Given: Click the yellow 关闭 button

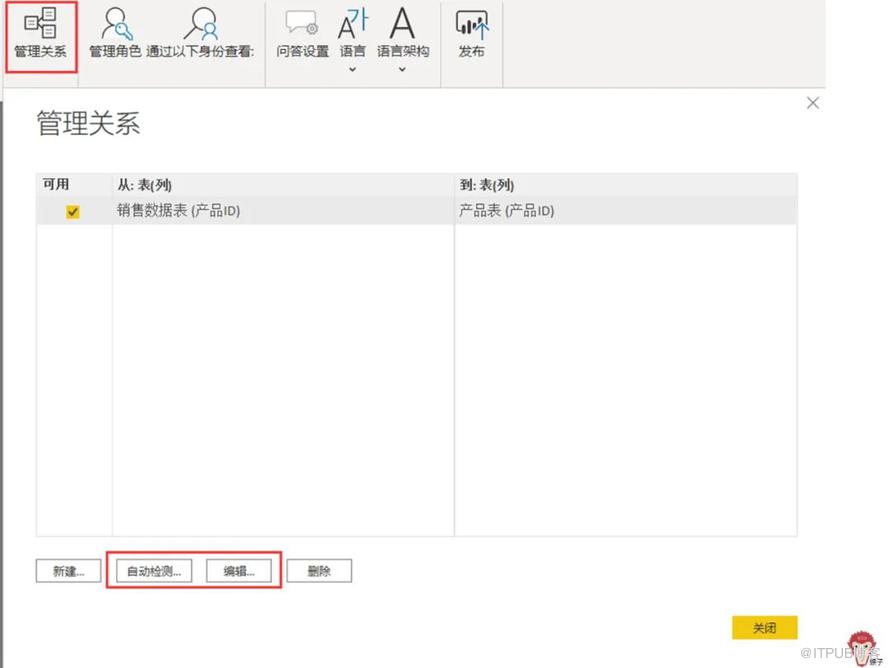Looking at the screenshot, I should pos(764,628).
